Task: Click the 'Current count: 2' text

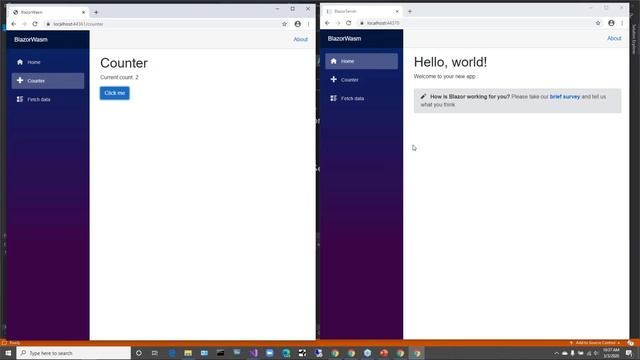Action: click(x=119, y=77)
